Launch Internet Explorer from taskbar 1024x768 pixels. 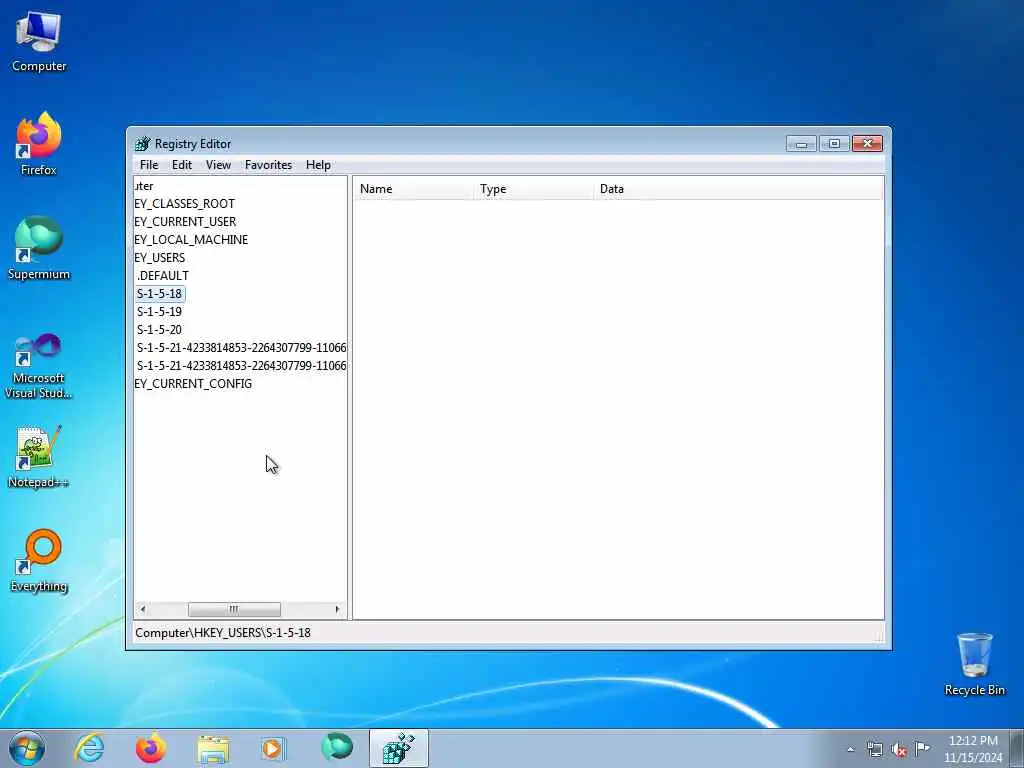(x=89, y=748)
